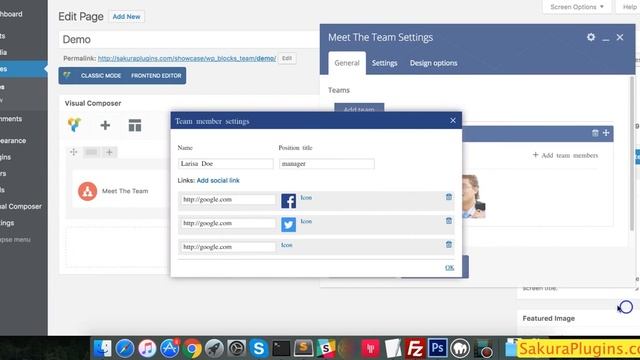Viewport: 640px width, 360px height.
Task: Click Collapse menu in the sidebar
Action: coord(15,240)
